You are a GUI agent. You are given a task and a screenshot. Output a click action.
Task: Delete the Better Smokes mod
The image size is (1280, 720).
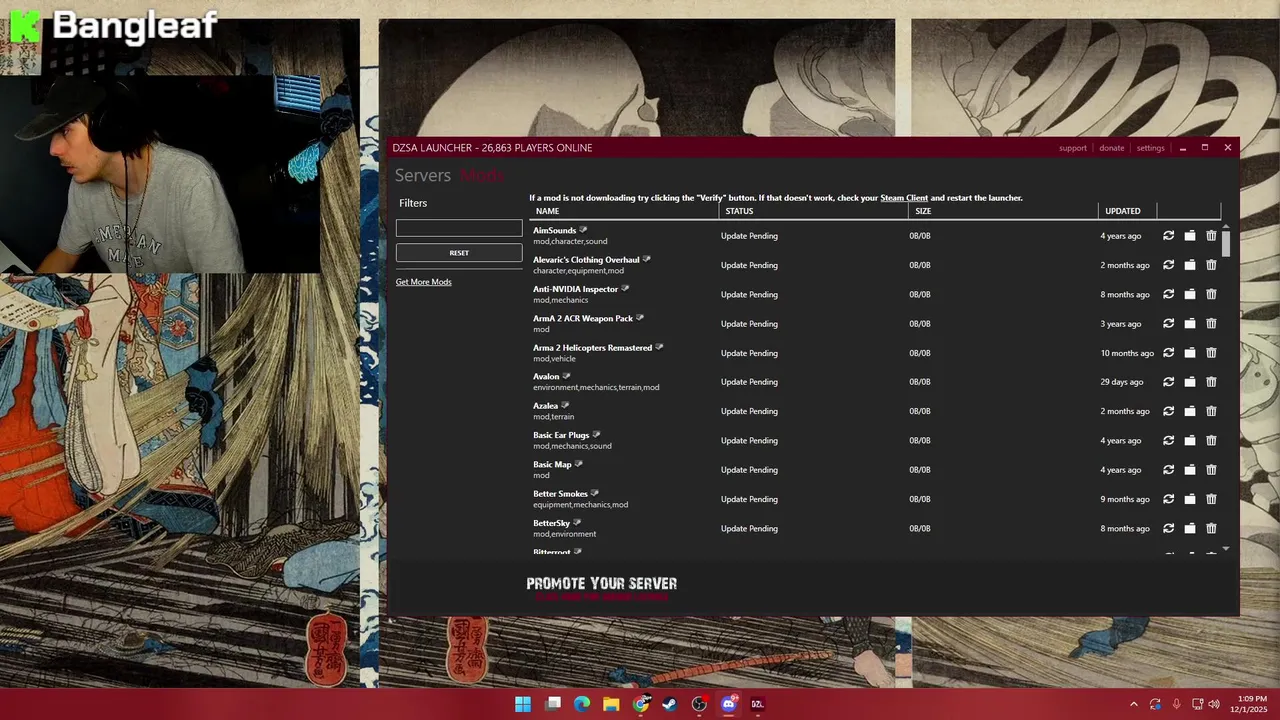(x=1211, y=499)
